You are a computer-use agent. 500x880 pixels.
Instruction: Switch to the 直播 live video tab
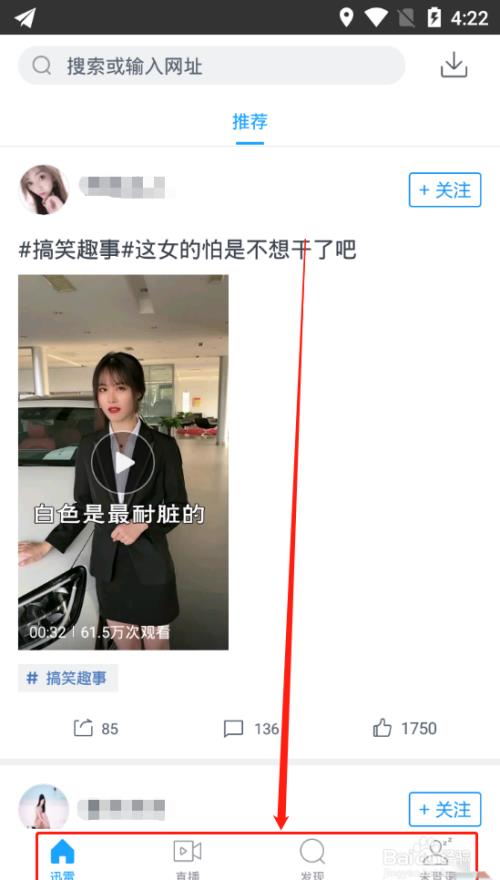pyautogui.click(x=187, y=851)
